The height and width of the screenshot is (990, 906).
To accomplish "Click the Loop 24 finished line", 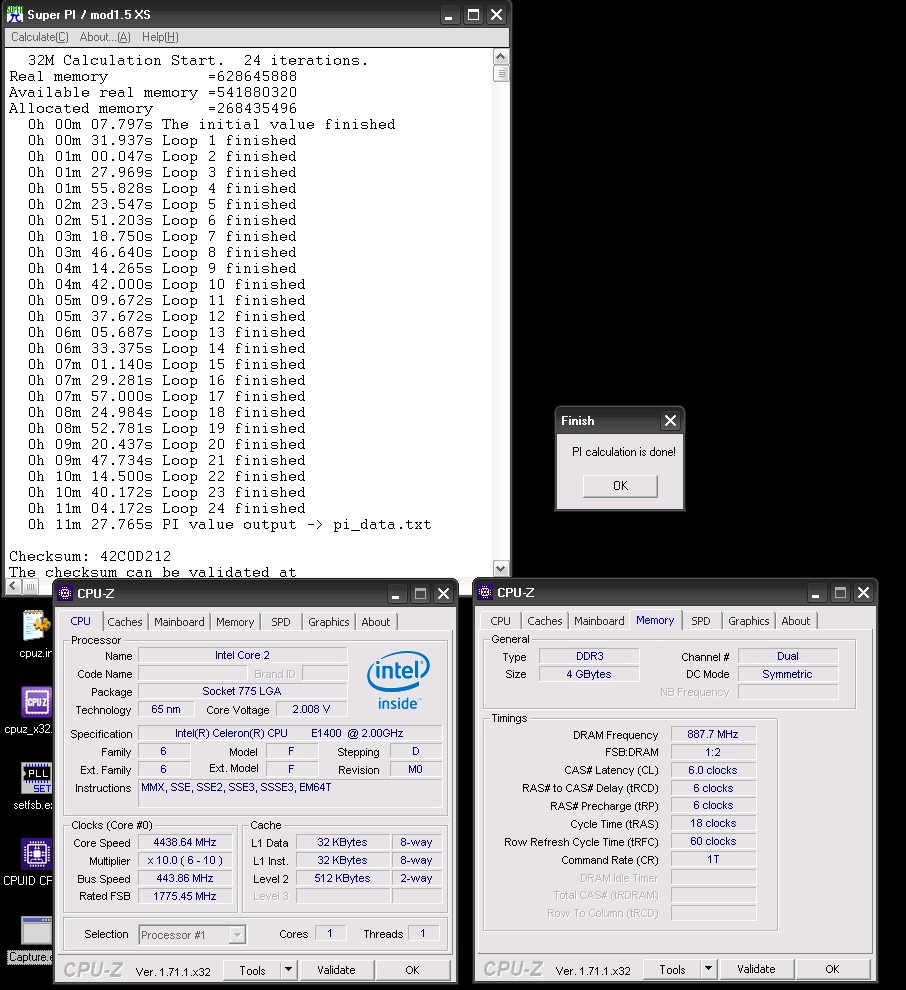I will point(167,508).
